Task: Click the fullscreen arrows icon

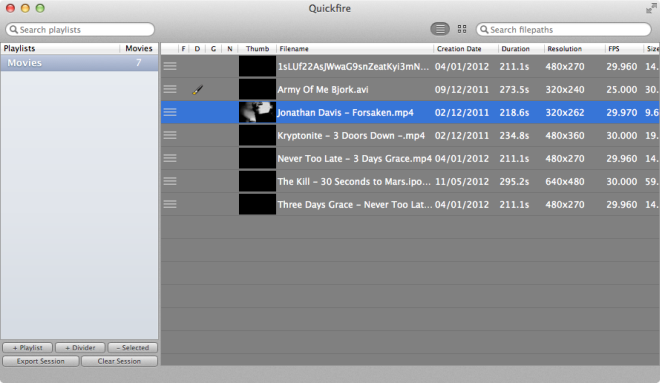Action: pyautogui.click(x=651, y=8)
